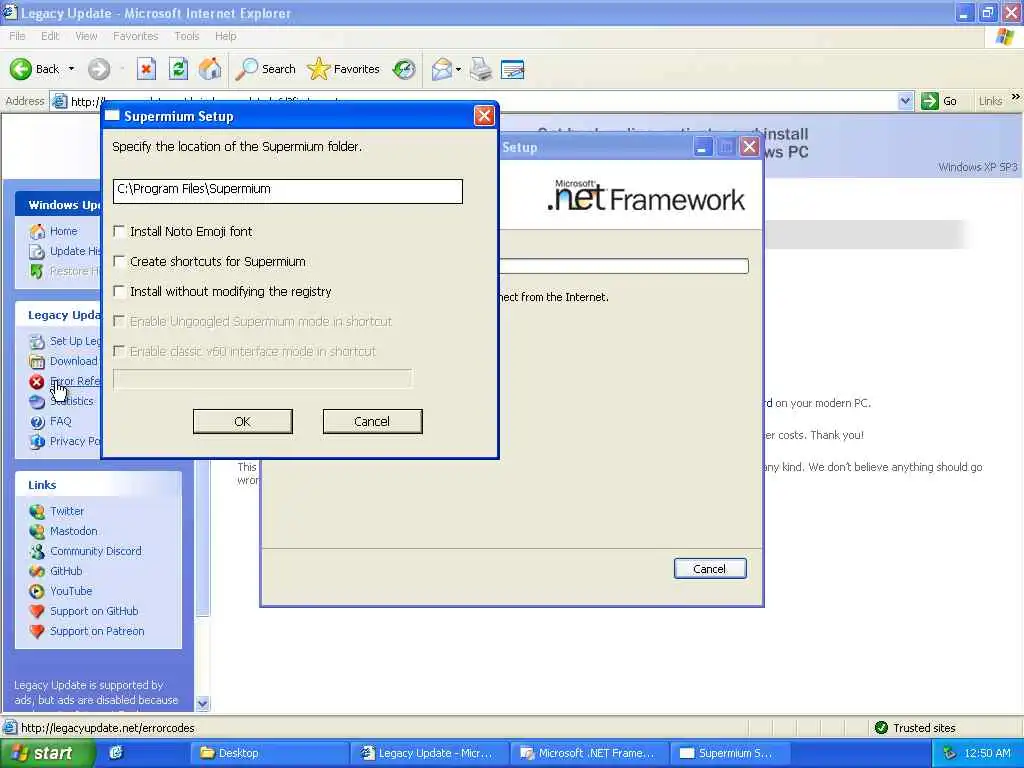
Task: Close the Supermium Setup dialog
Action: pos(484,116)
